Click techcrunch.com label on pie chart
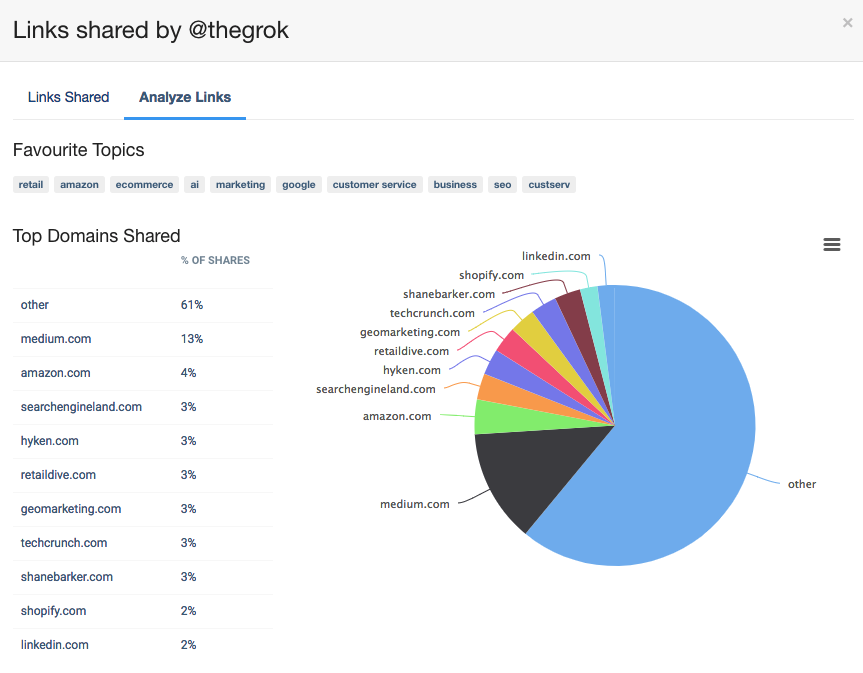The height and width of the screenshot is (673, 863). [x=432, y=313]
